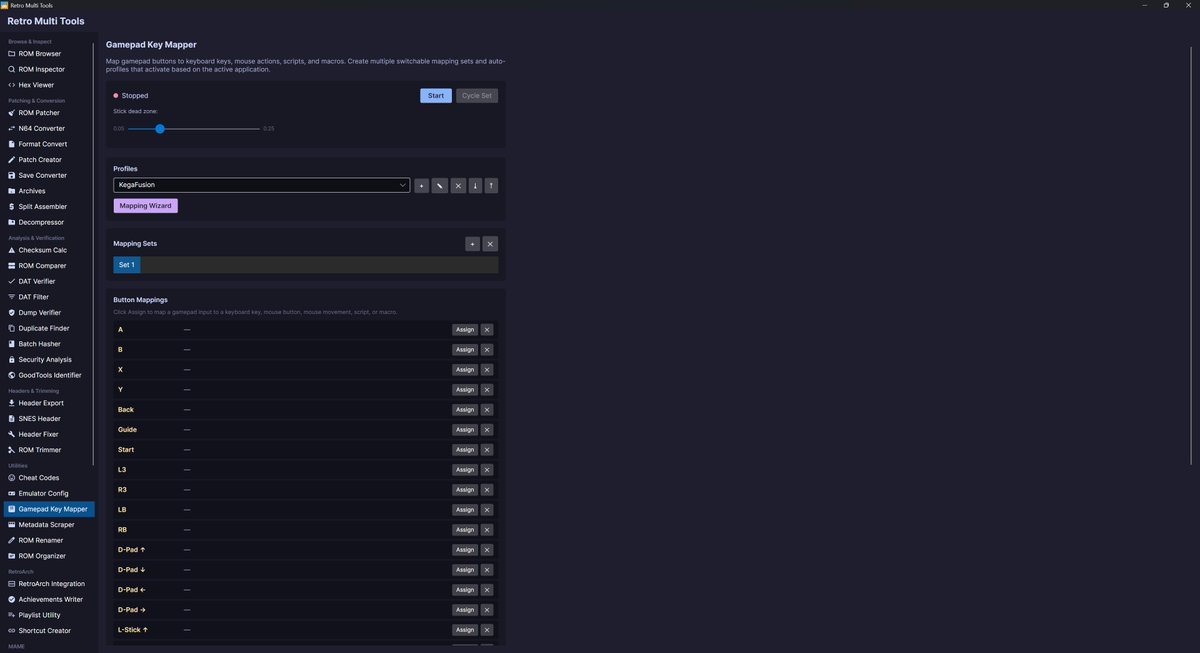Assign a mapping to RB
This screenshot has width=1200, height=653.
click(465, 530)
